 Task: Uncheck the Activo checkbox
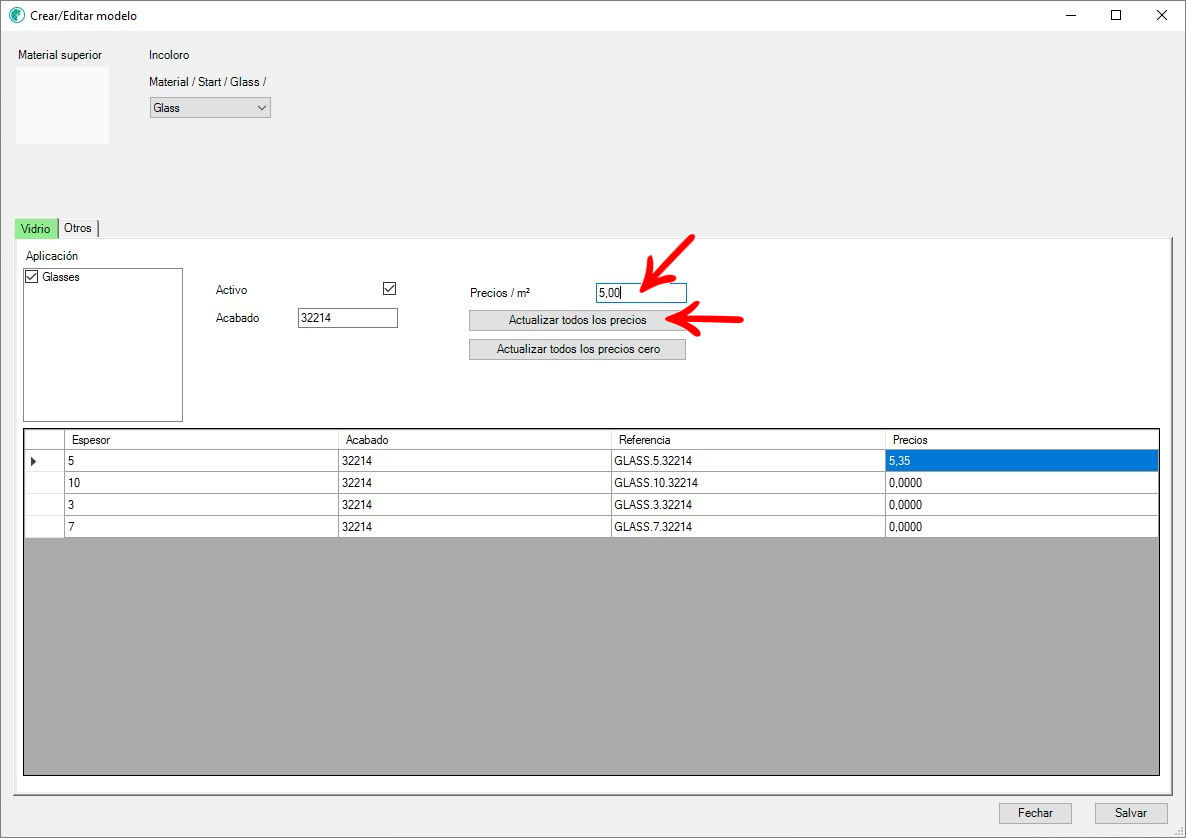point(390,289)
